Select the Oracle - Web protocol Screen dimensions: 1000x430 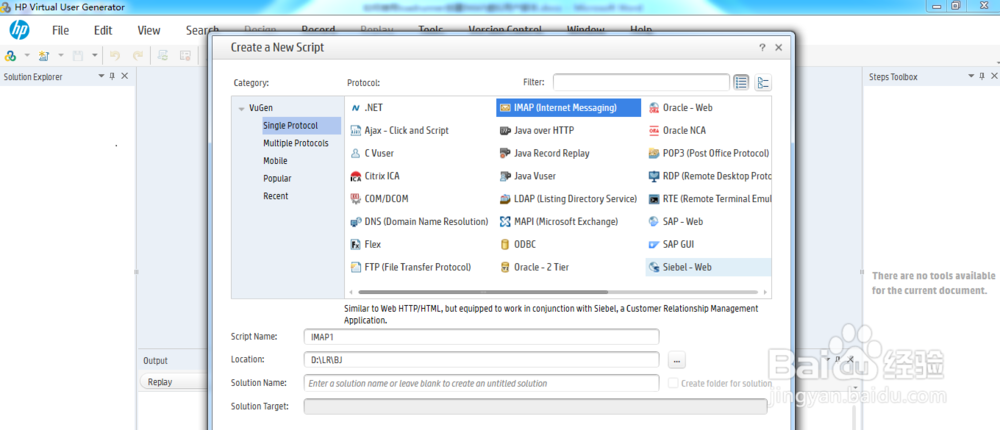[680, 108]
